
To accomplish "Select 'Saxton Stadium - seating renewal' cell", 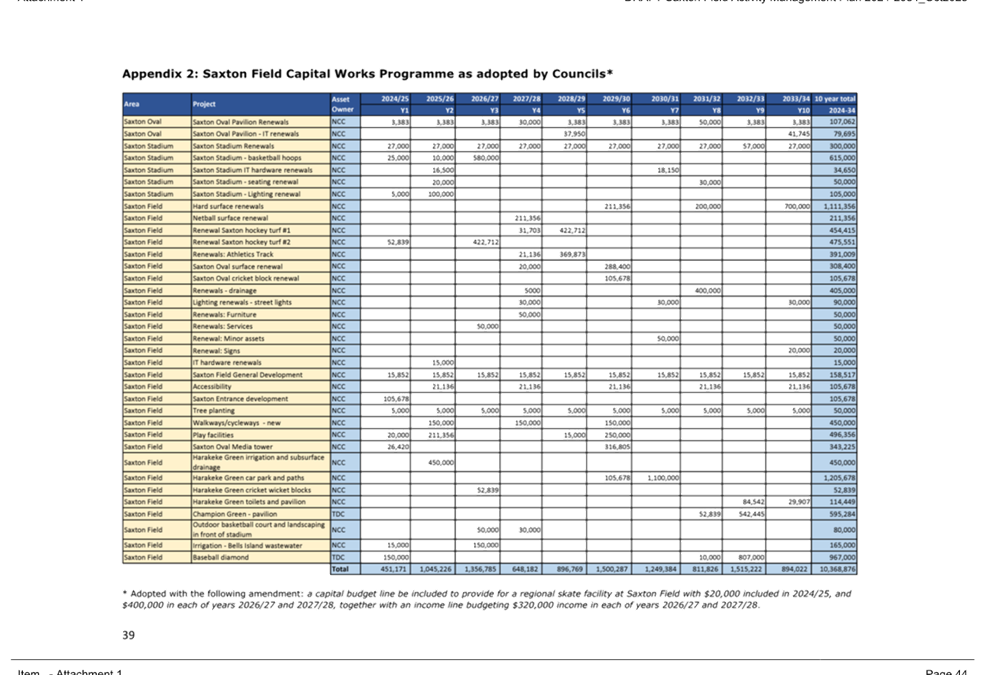I will (260, 182).
